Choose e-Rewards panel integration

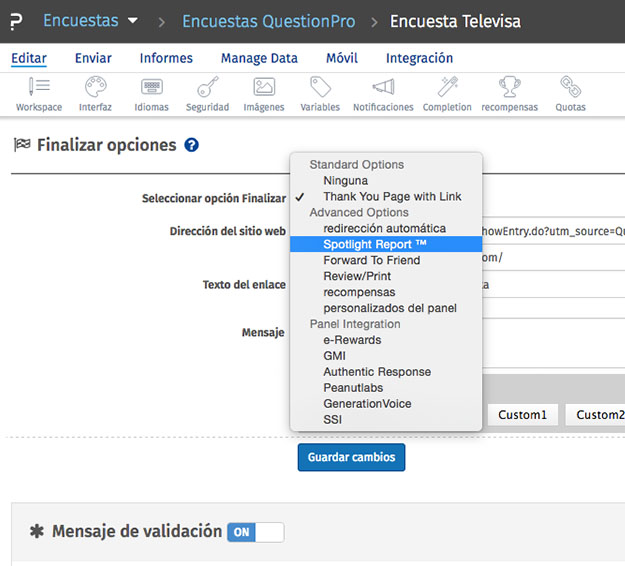point(386,340)
